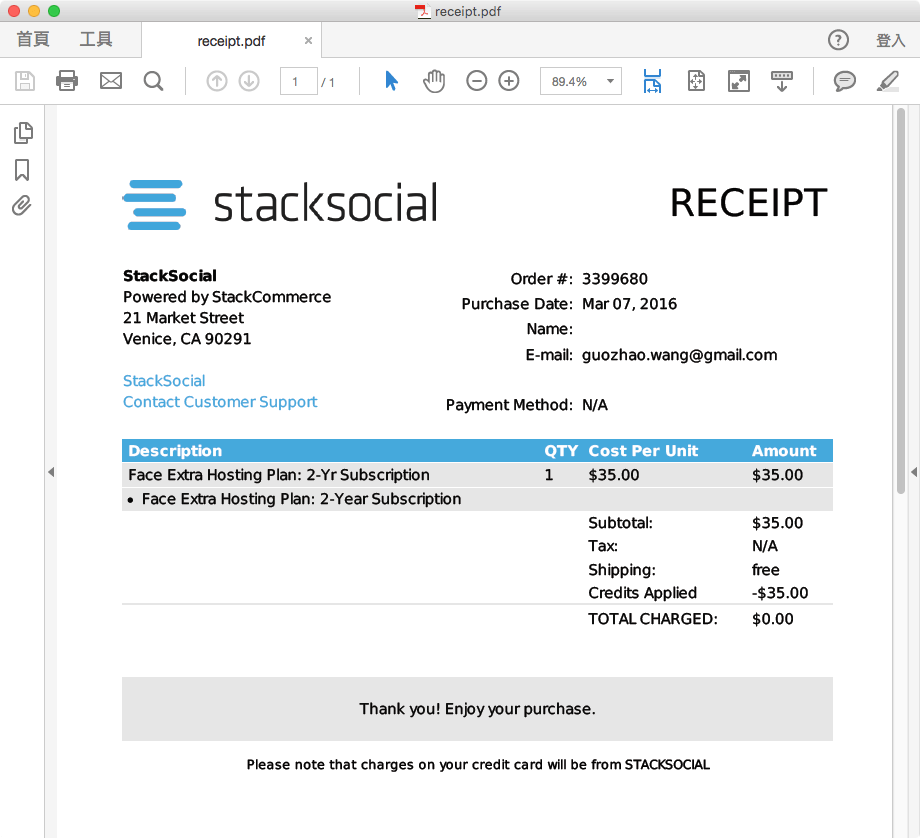Click the attachments paperclip icon
Screen dimensions: 920x838
(x=23, y=206)
